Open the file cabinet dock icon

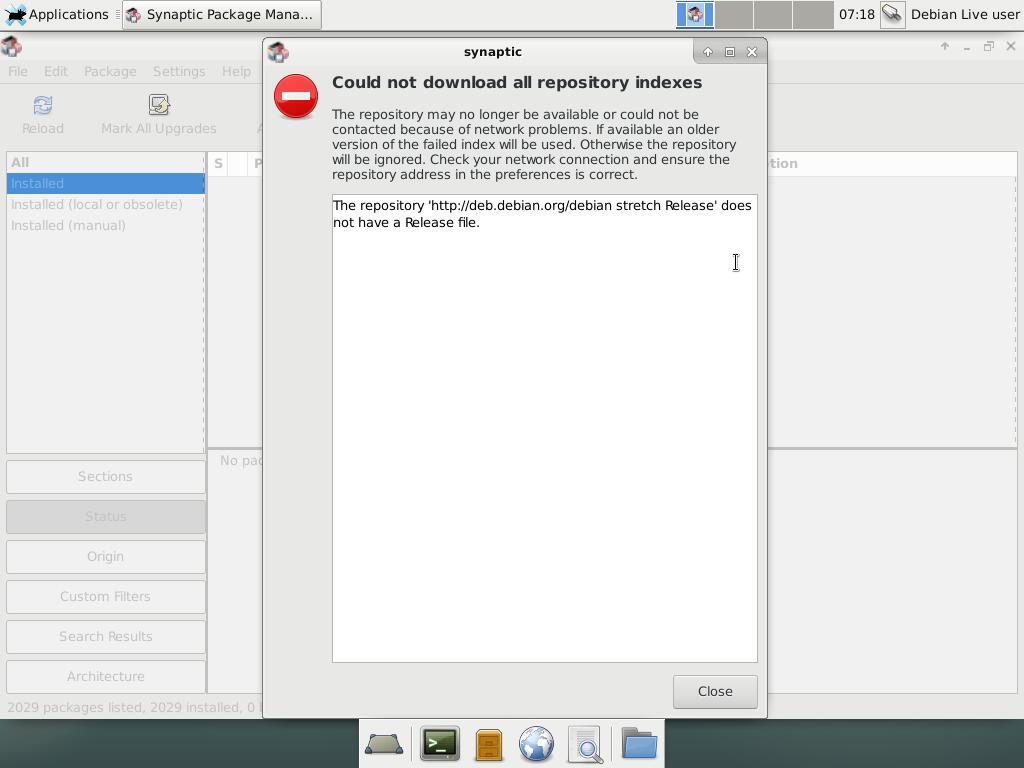(488, 744)
